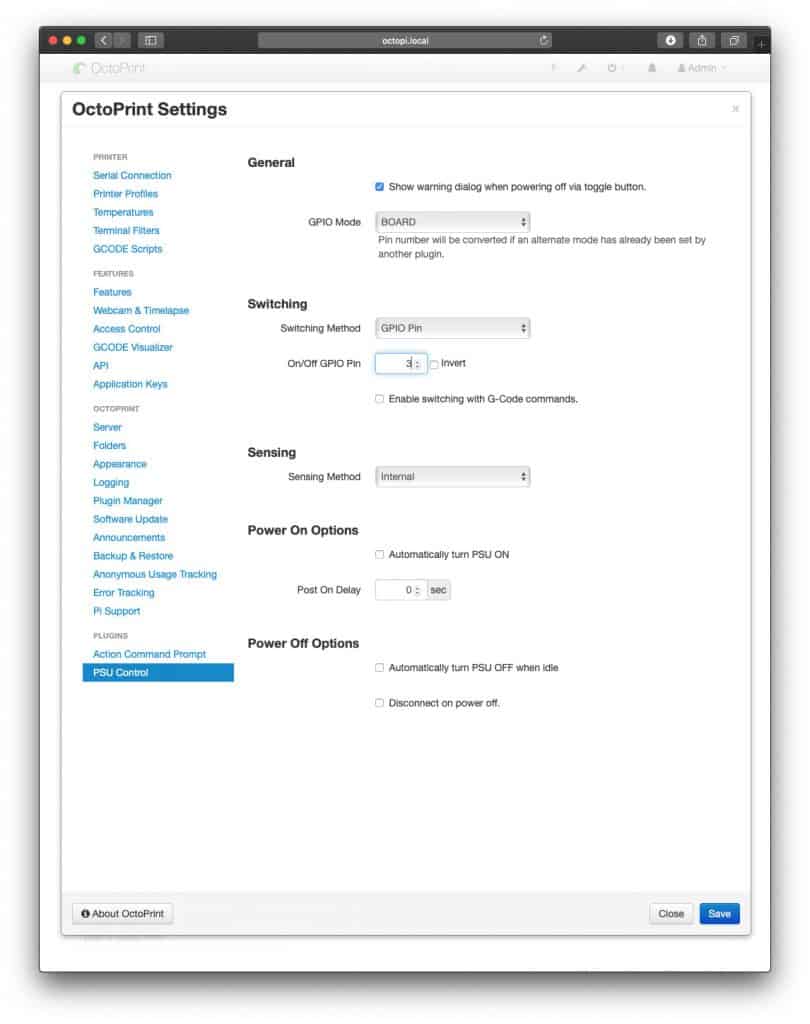The height and width of the screenshot is (1024, 810).
Task: Open the notifications bell in navbar
Action: point(651,68)
